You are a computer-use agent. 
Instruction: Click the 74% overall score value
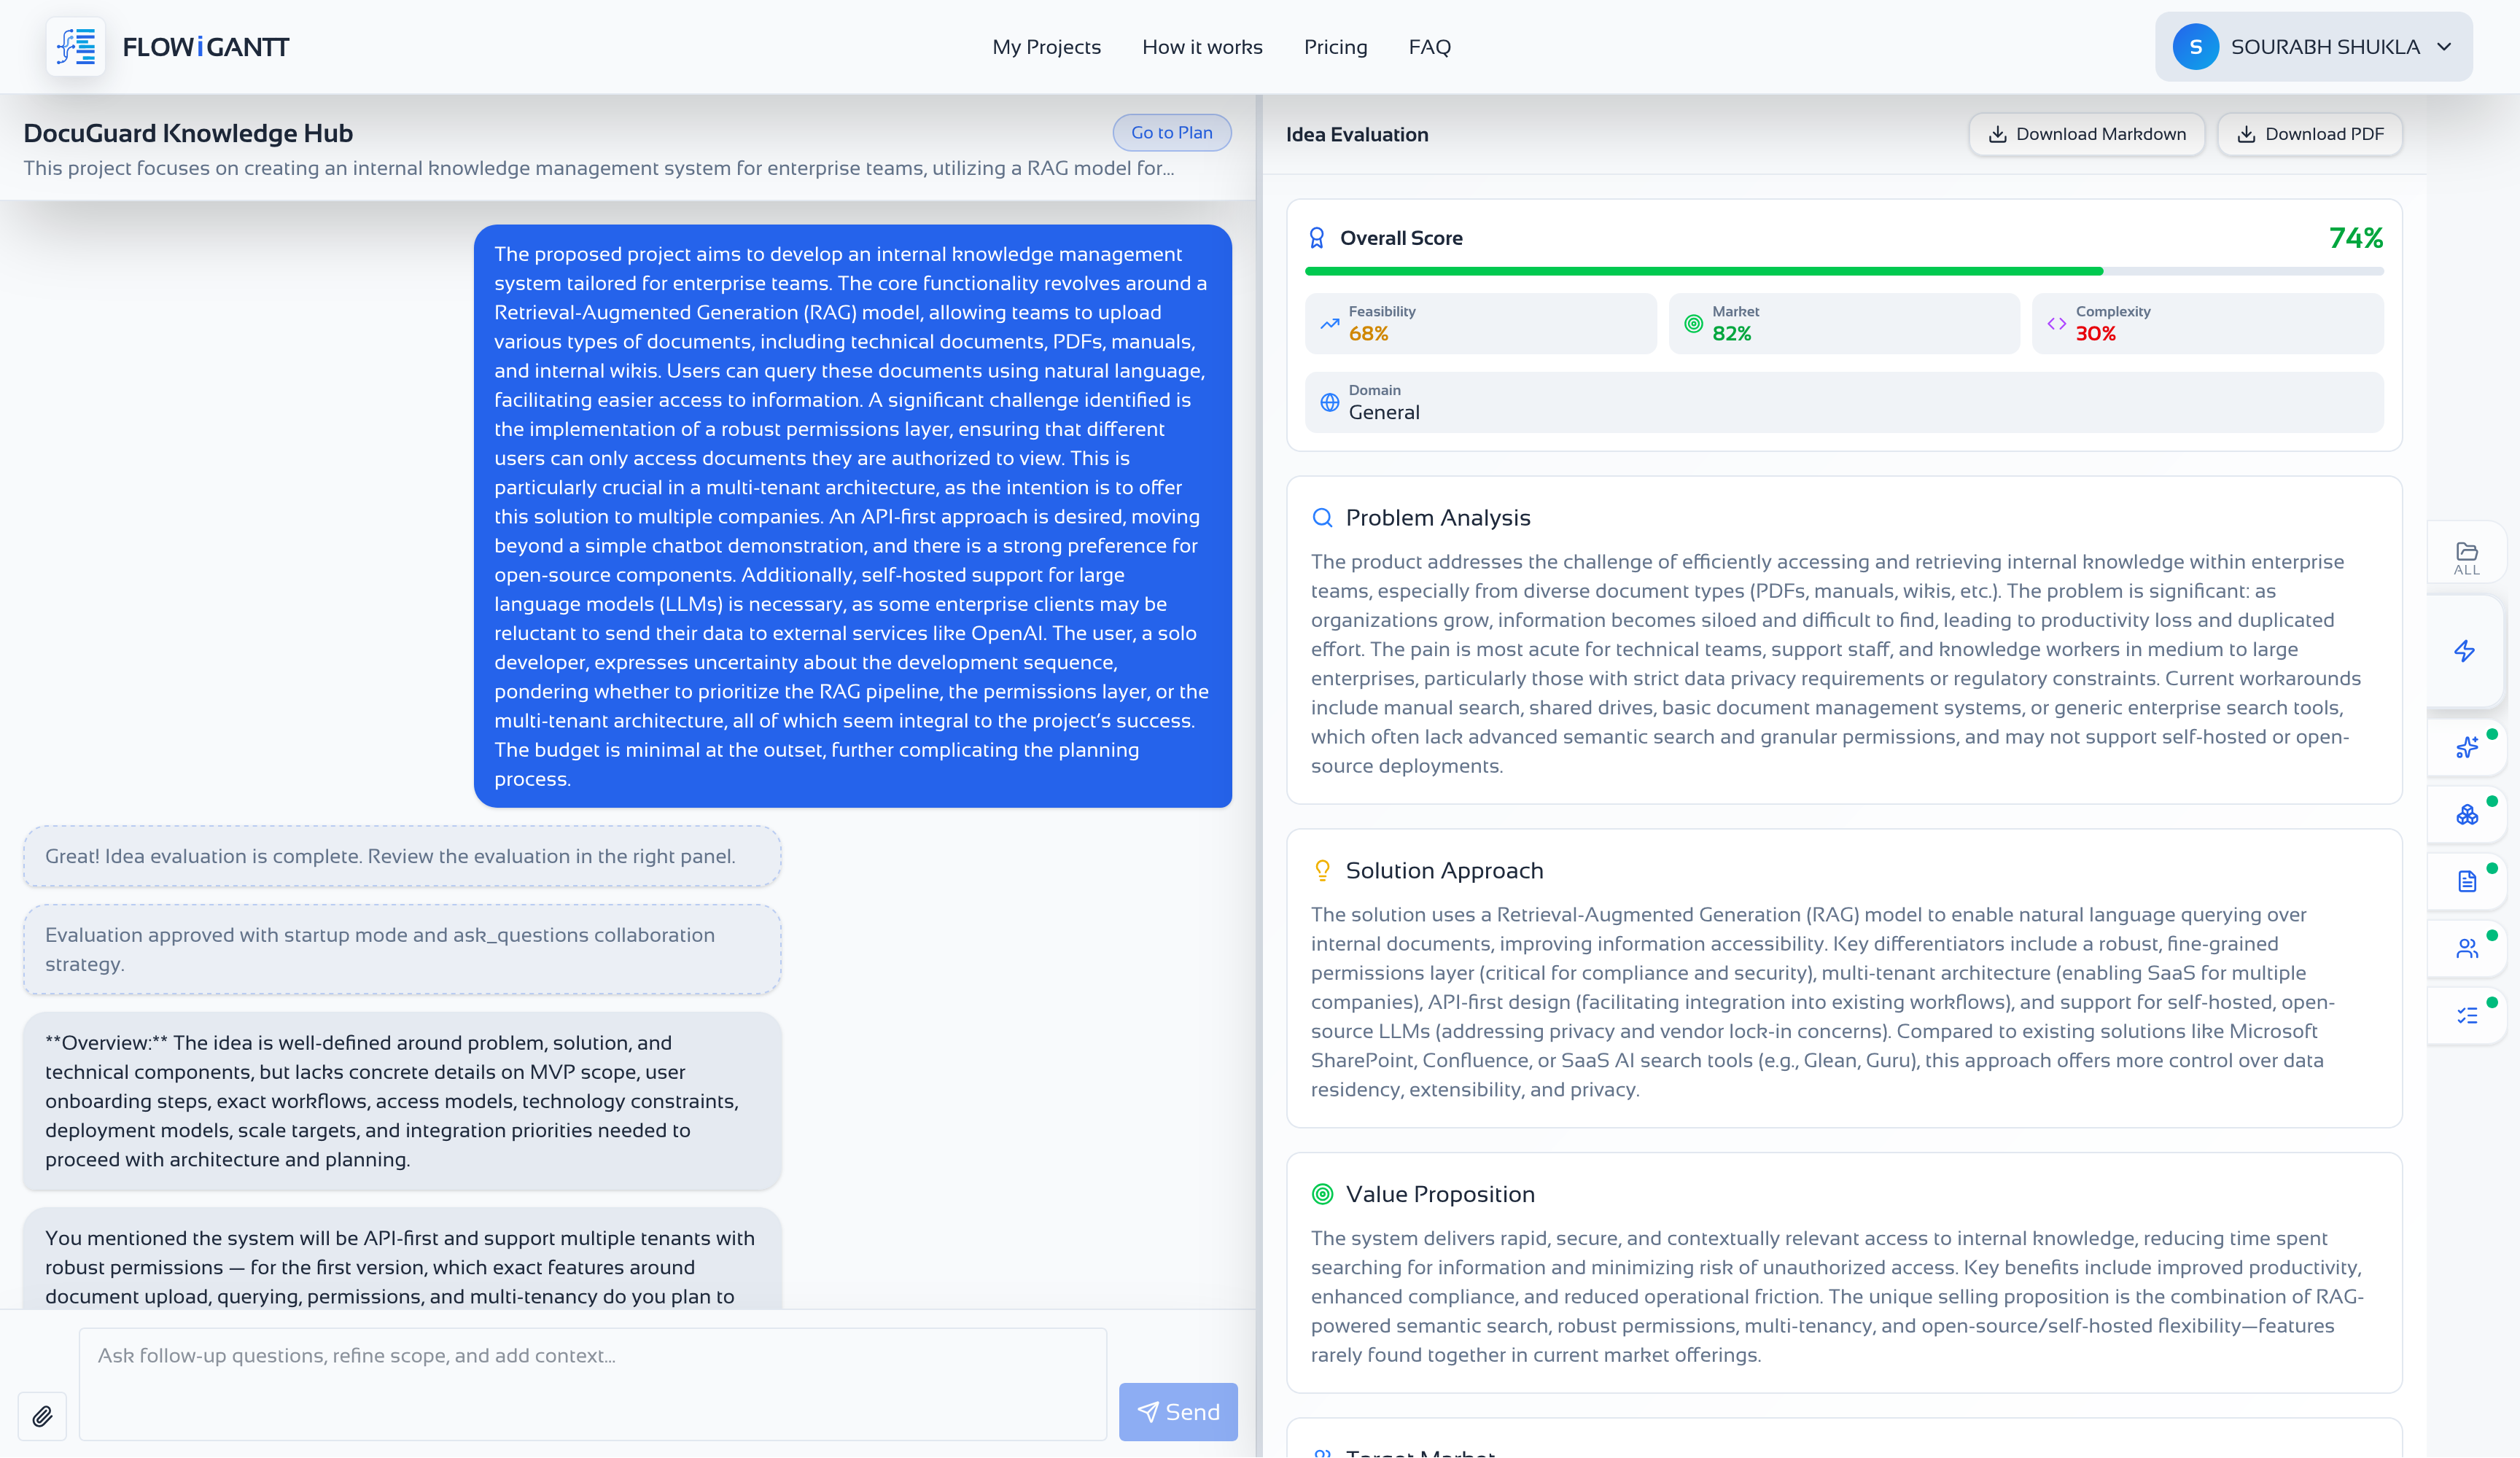[2355, 238]
